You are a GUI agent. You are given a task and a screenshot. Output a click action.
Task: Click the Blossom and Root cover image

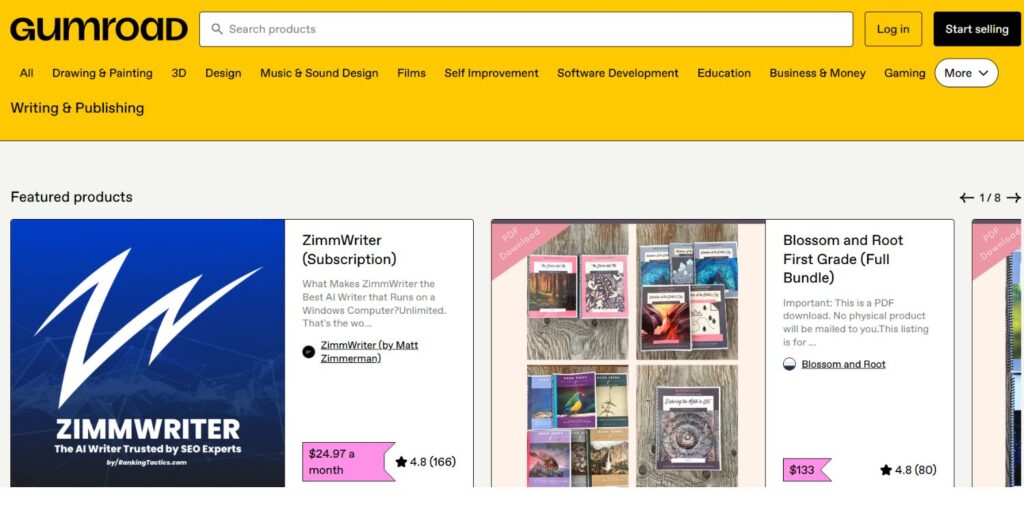628,353
